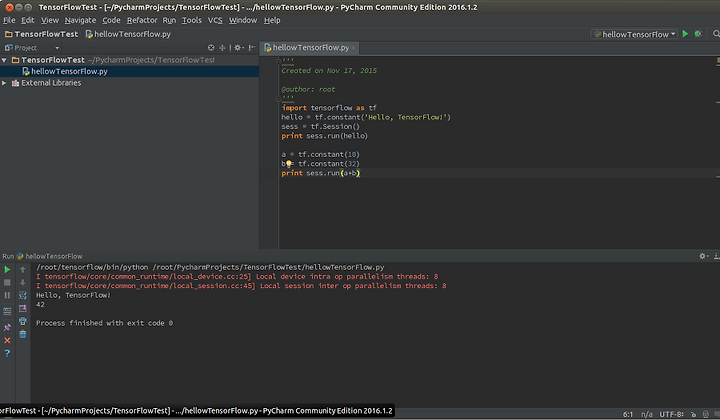Toggle soft wraps in console output
The image size is (720, 420).
(22, 295)
